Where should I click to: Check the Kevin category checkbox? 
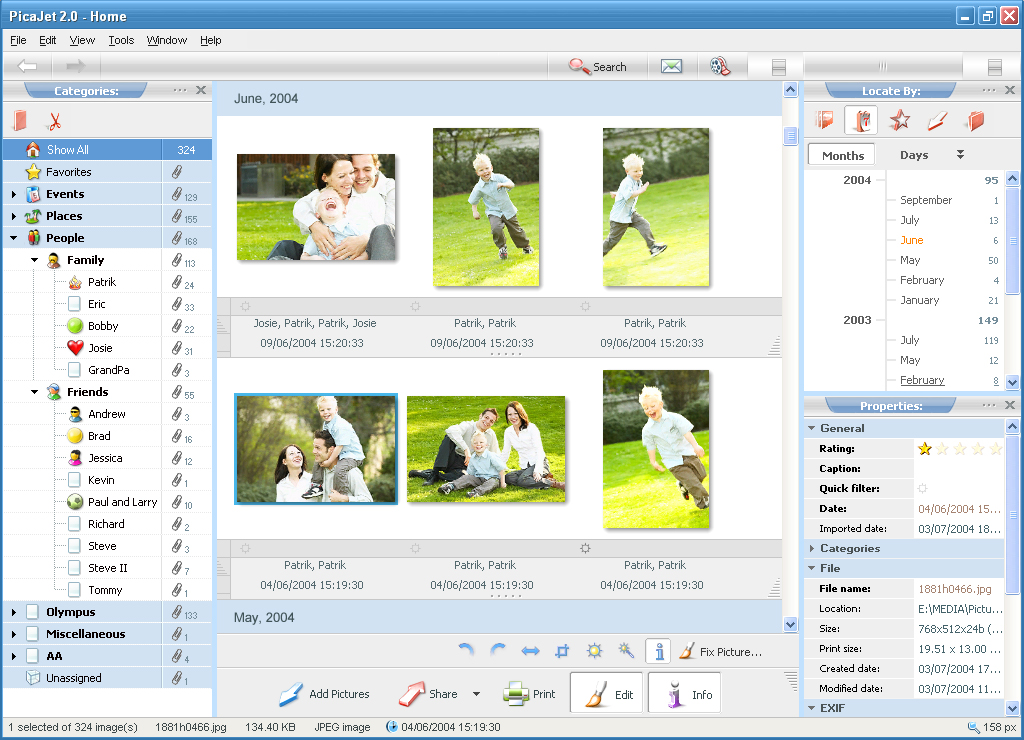[75, 480]
